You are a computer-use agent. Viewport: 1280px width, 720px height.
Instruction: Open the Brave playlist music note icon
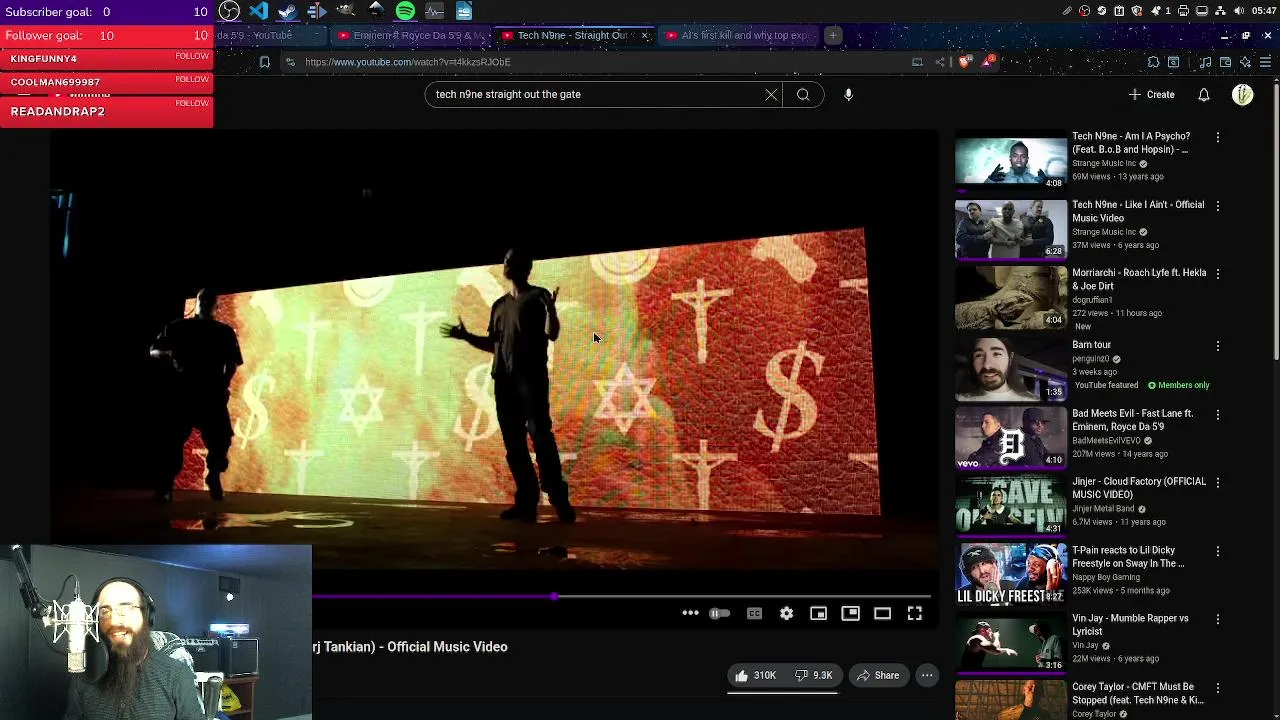coord(1205,62)
